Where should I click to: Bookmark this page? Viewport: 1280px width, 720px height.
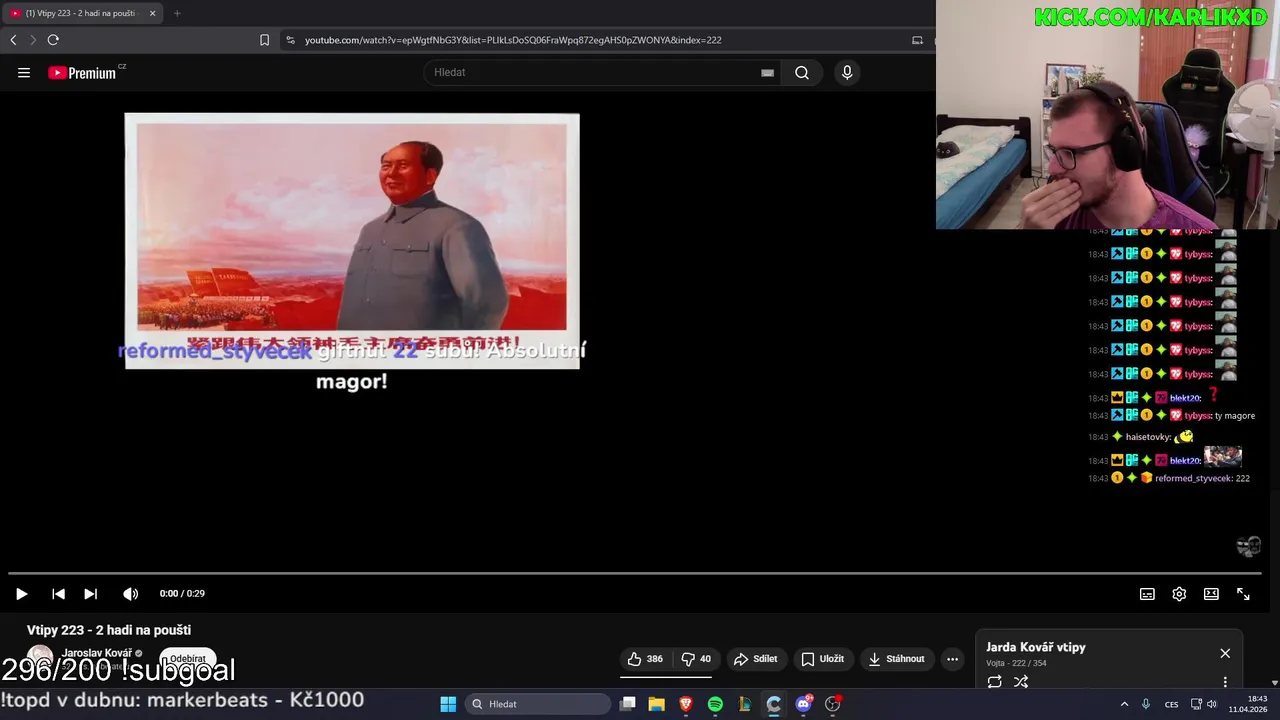[264, 40]
